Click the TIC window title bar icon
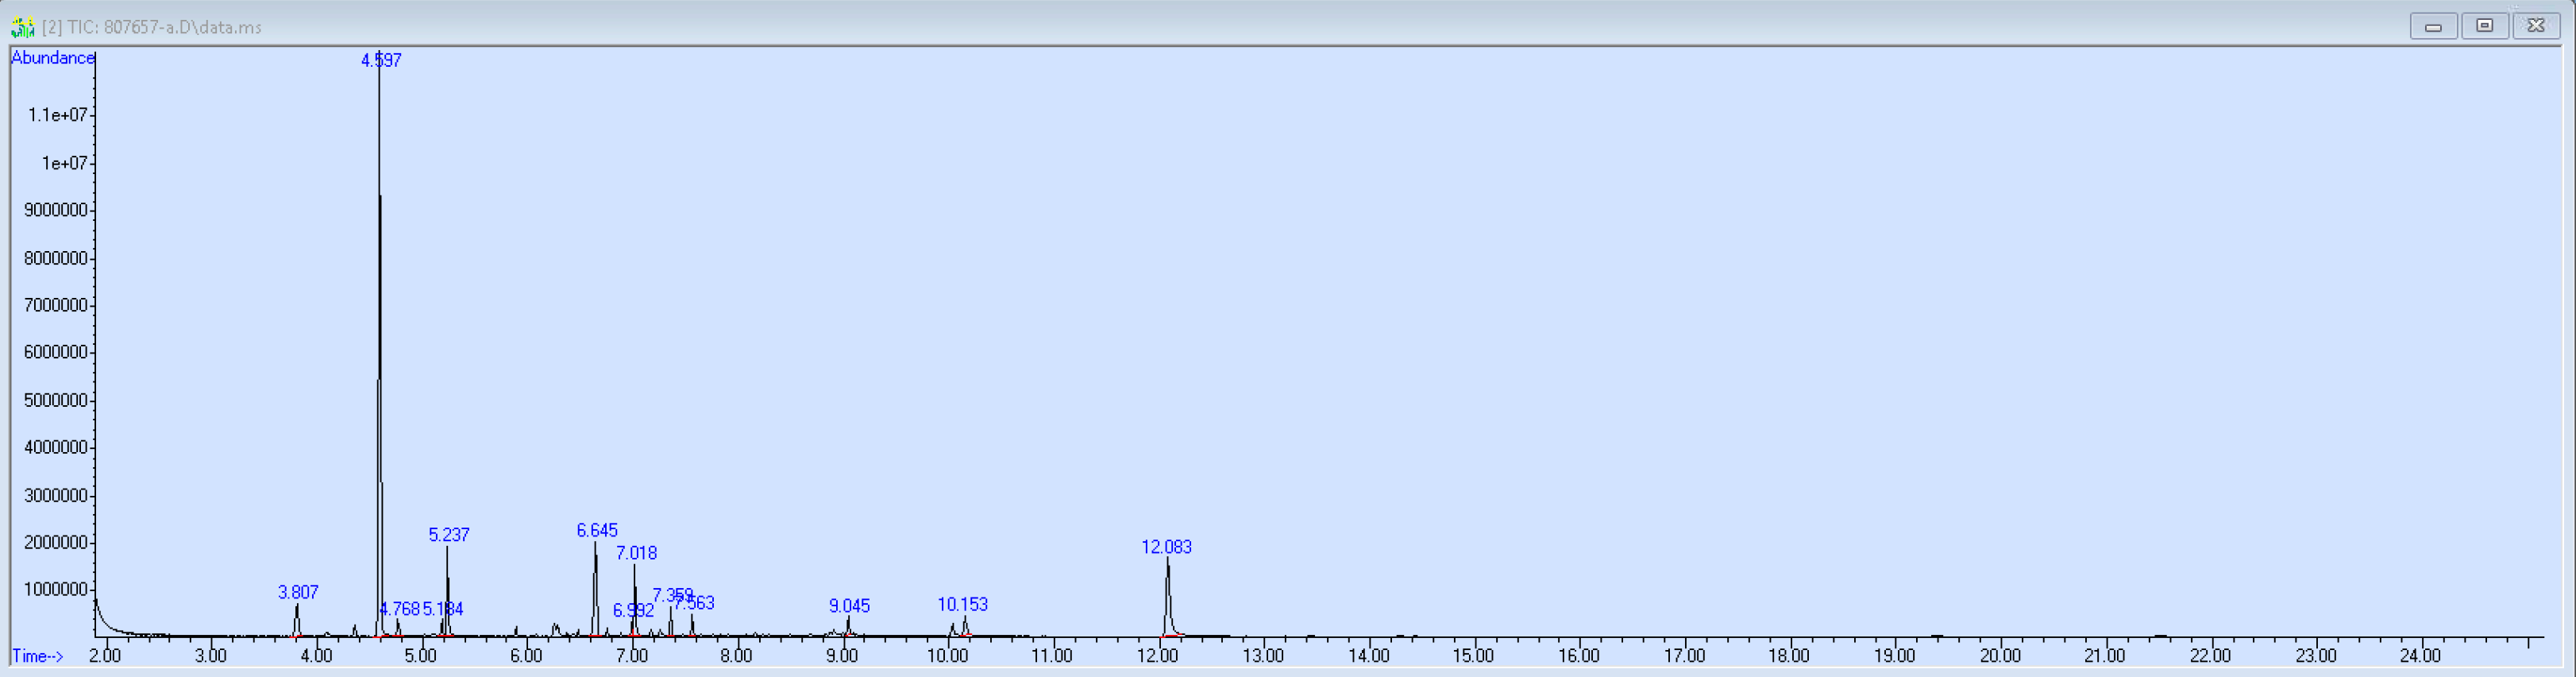The height and width of the screenshot is (677, 2576). 22,27
